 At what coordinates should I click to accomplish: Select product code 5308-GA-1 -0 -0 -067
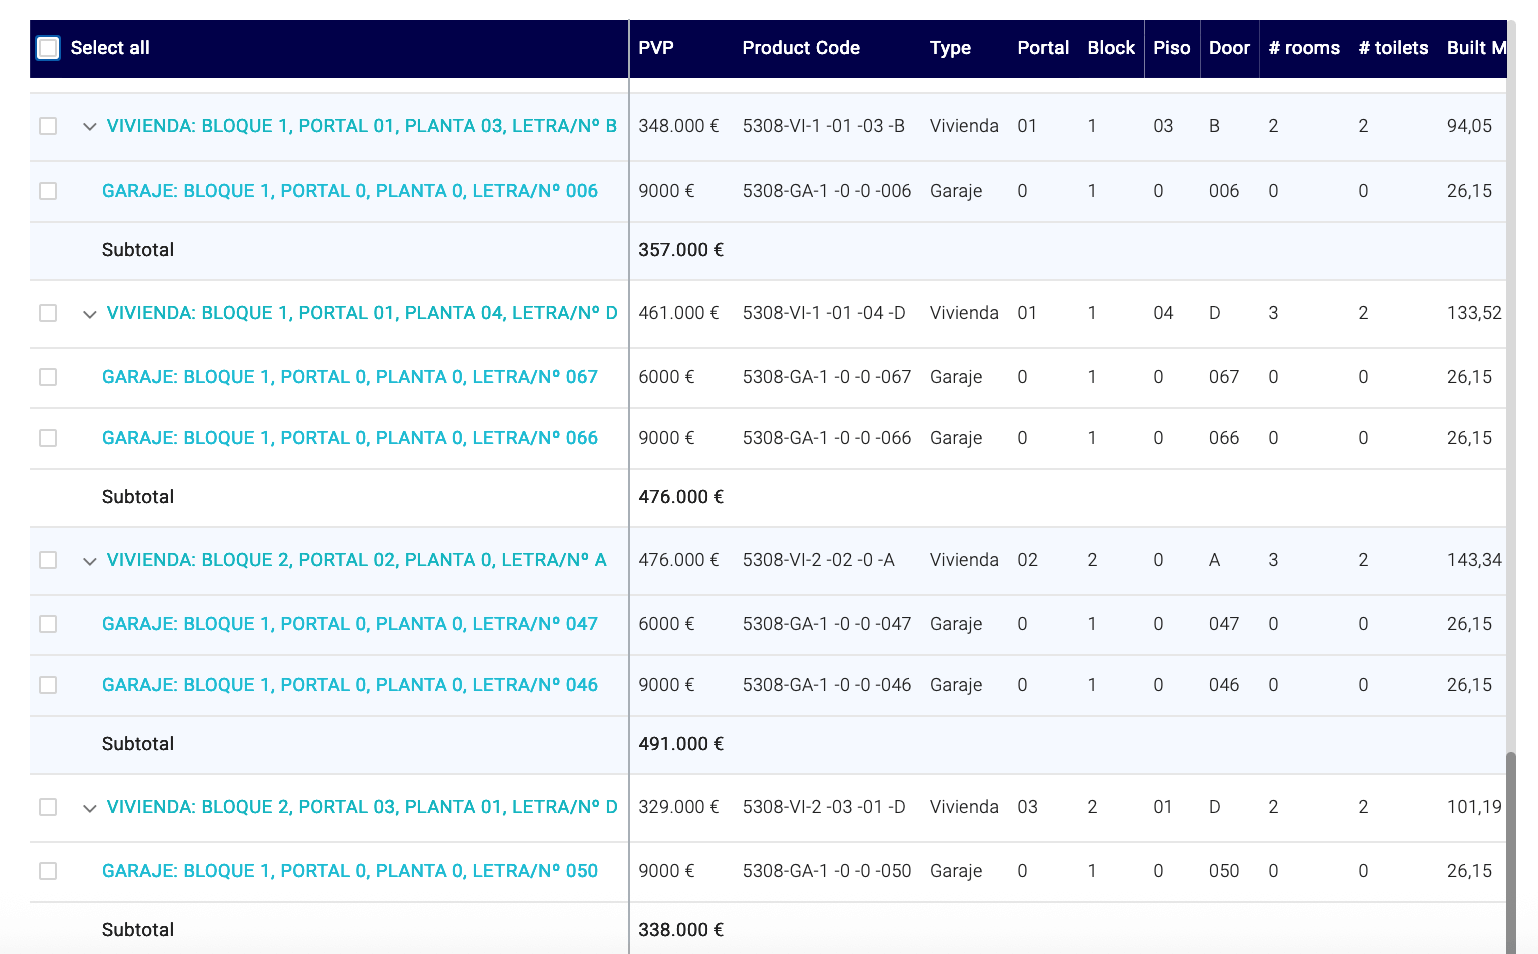click(827, 377)
